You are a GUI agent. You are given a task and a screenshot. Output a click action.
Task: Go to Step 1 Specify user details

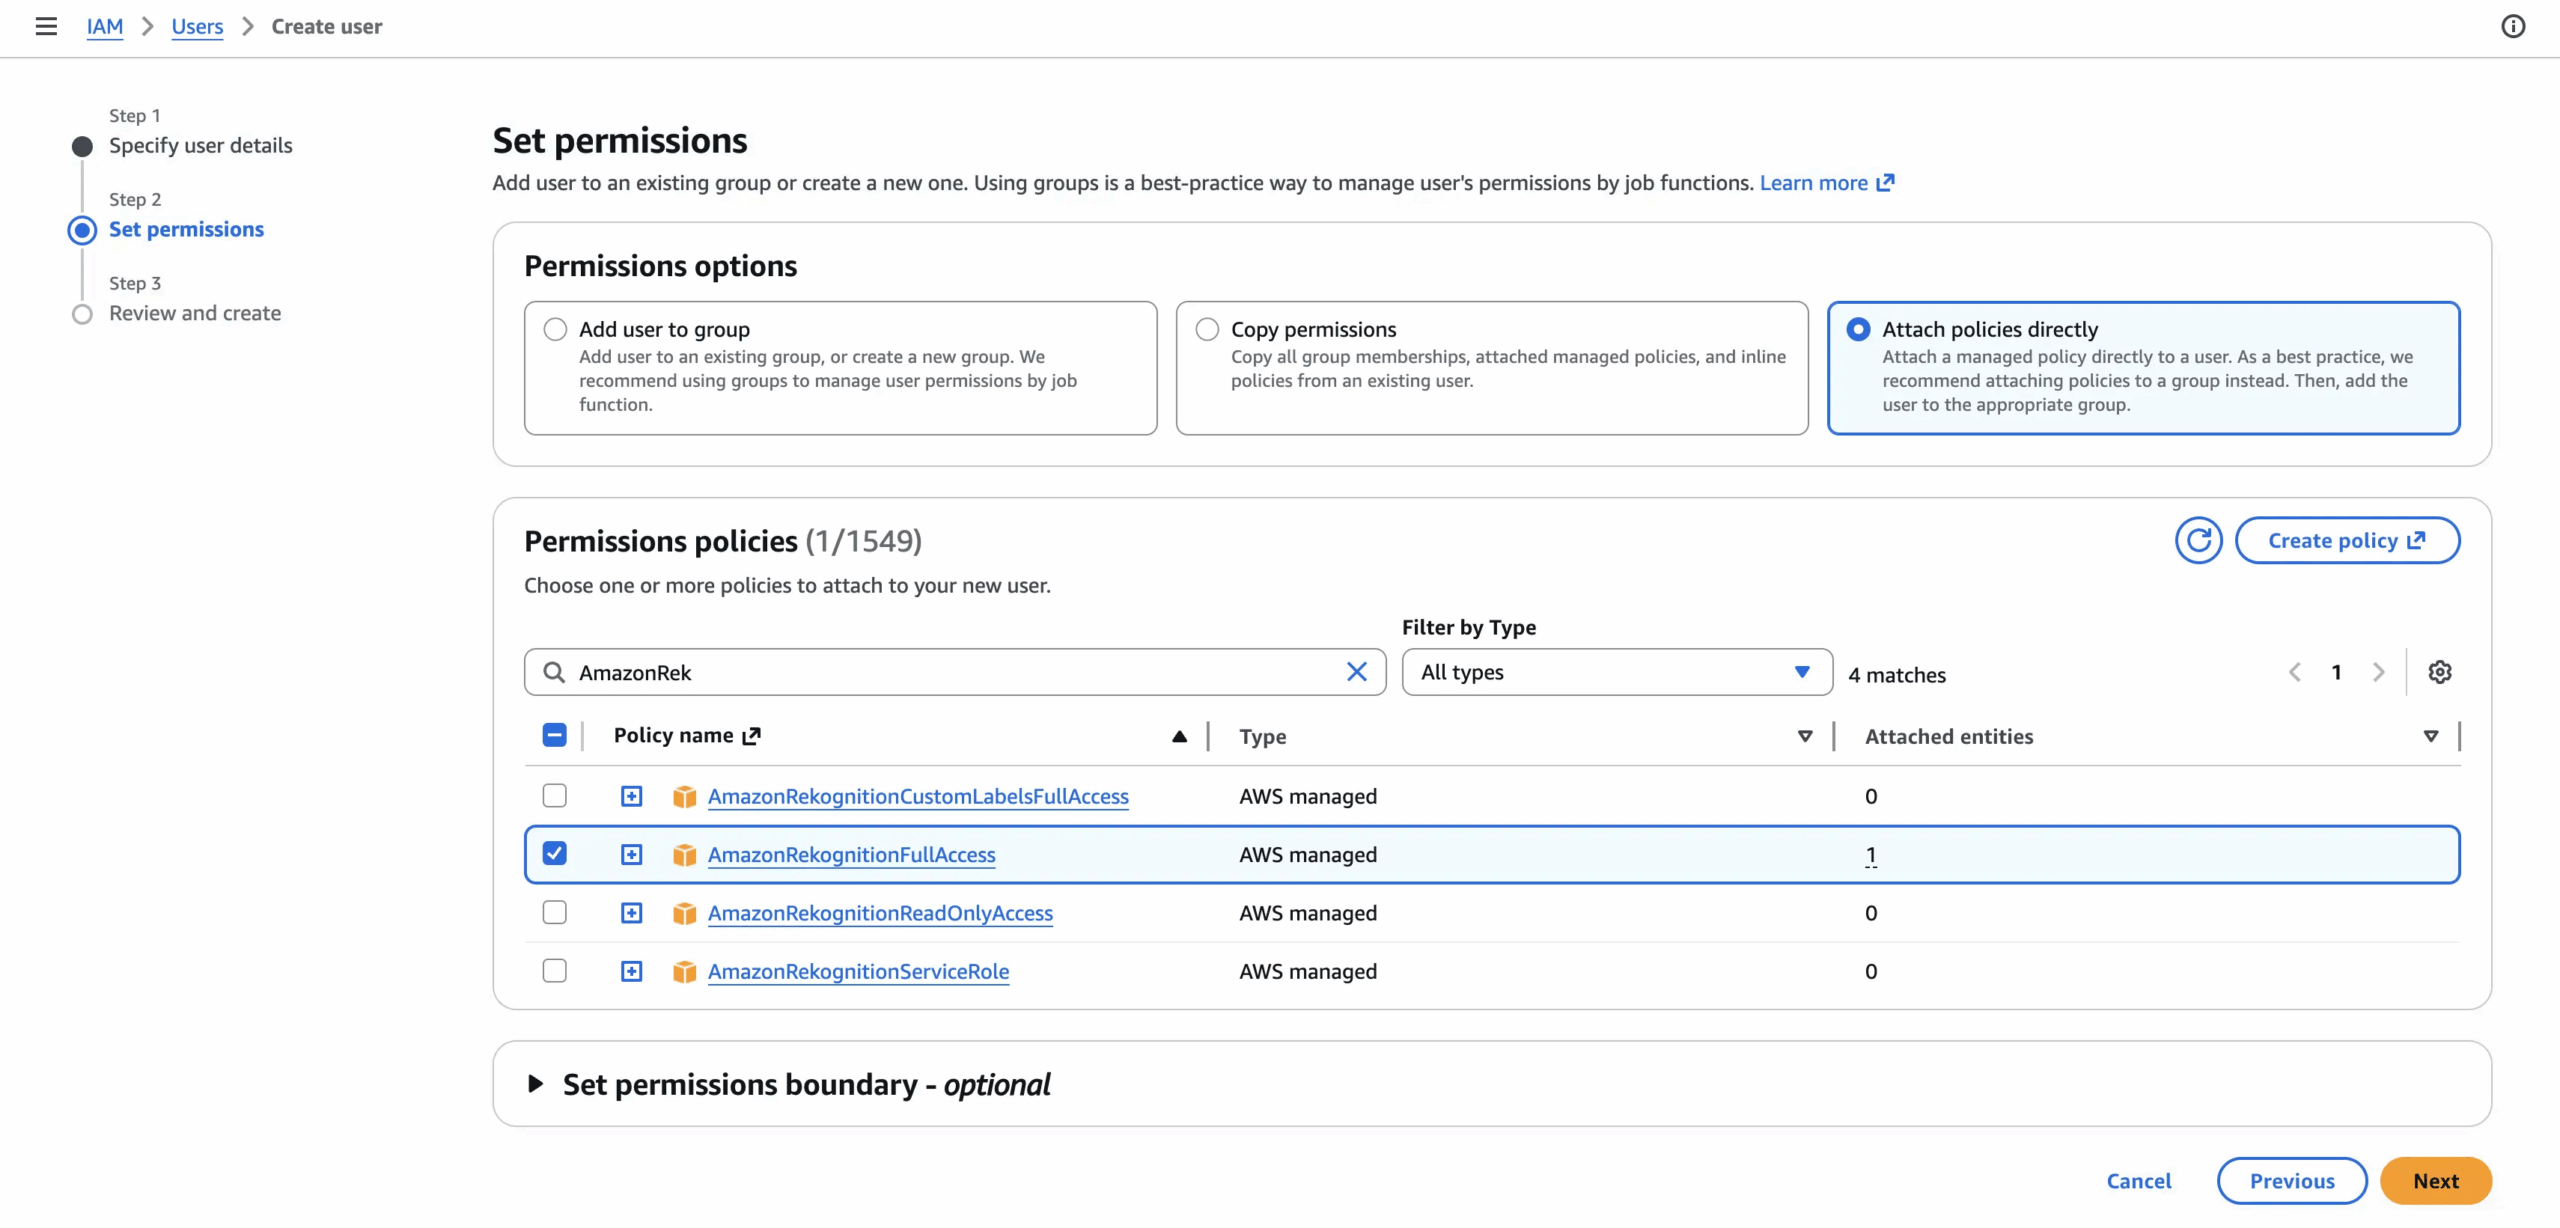point(200,146)
